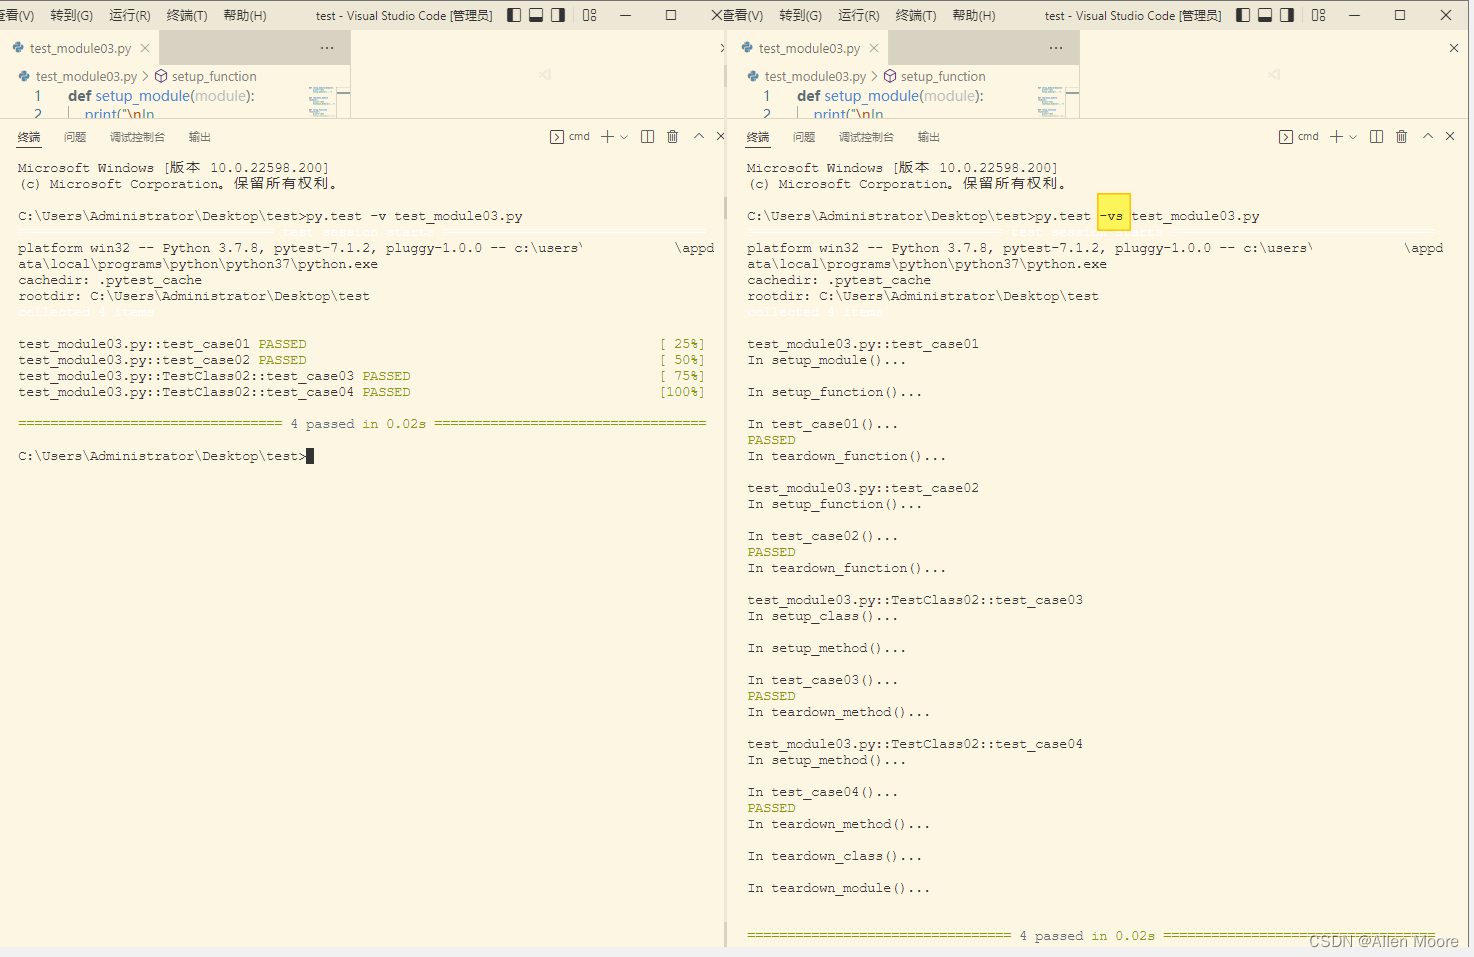The height and width of the screenshot is (957, 1474).
Task: Split the terminal in right window
Action: click(1376, 137)
